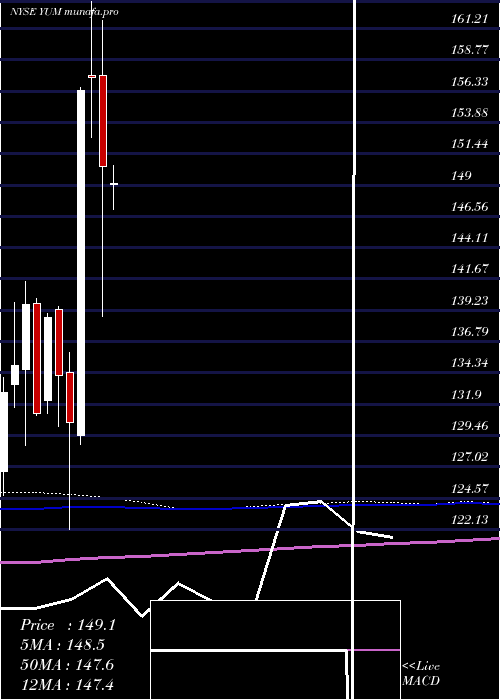The width and height of the screenshot is (500, 700).
Task: Click the 158.77 price axis label
Action: (469, 50)
